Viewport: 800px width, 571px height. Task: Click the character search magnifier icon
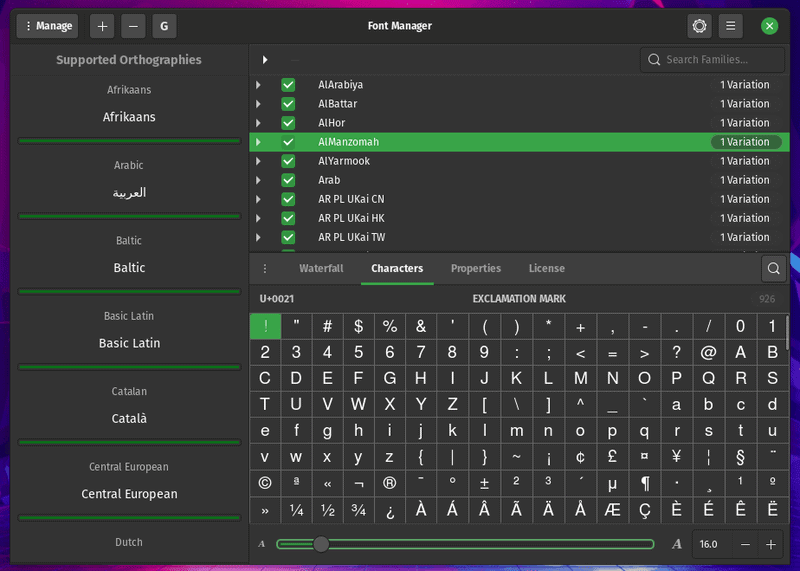coord(773,268)
